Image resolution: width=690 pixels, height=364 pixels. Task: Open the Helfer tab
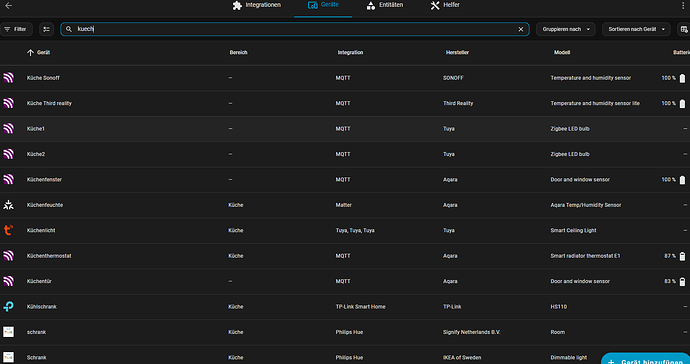coord(445,5)
